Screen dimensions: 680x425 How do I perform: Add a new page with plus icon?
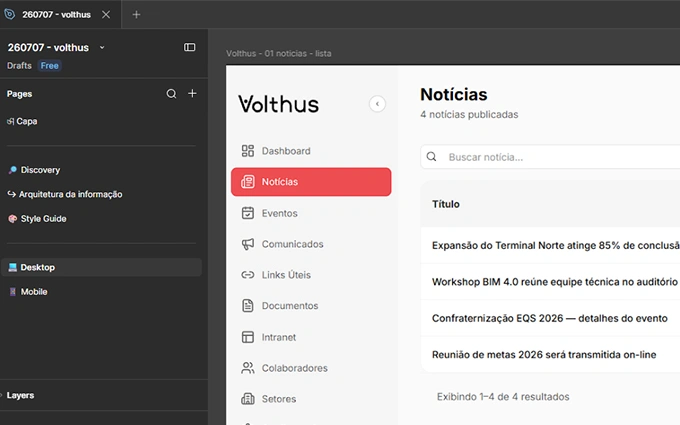pos(192,93)
